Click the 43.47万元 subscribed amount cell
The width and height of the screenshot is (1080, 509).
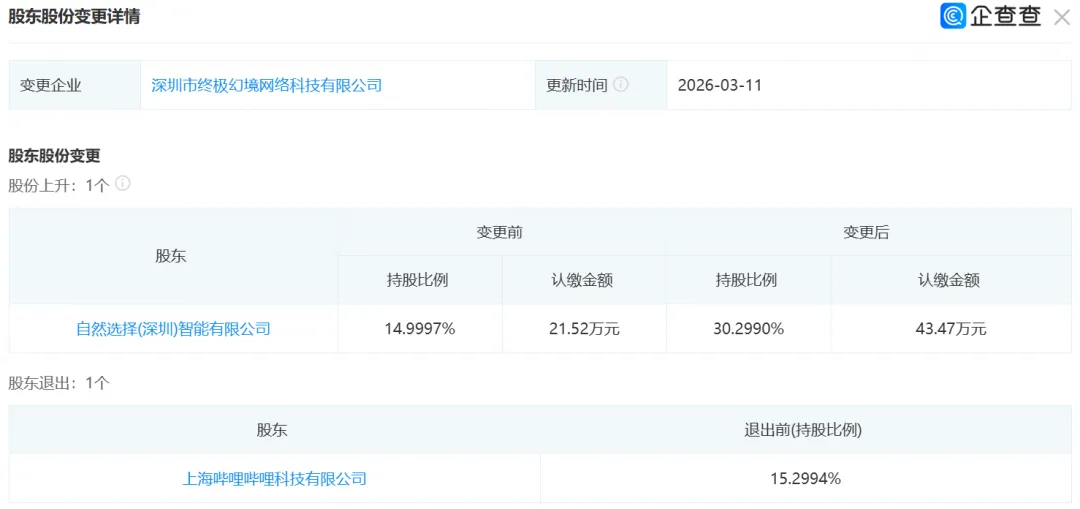pos(952,329)
